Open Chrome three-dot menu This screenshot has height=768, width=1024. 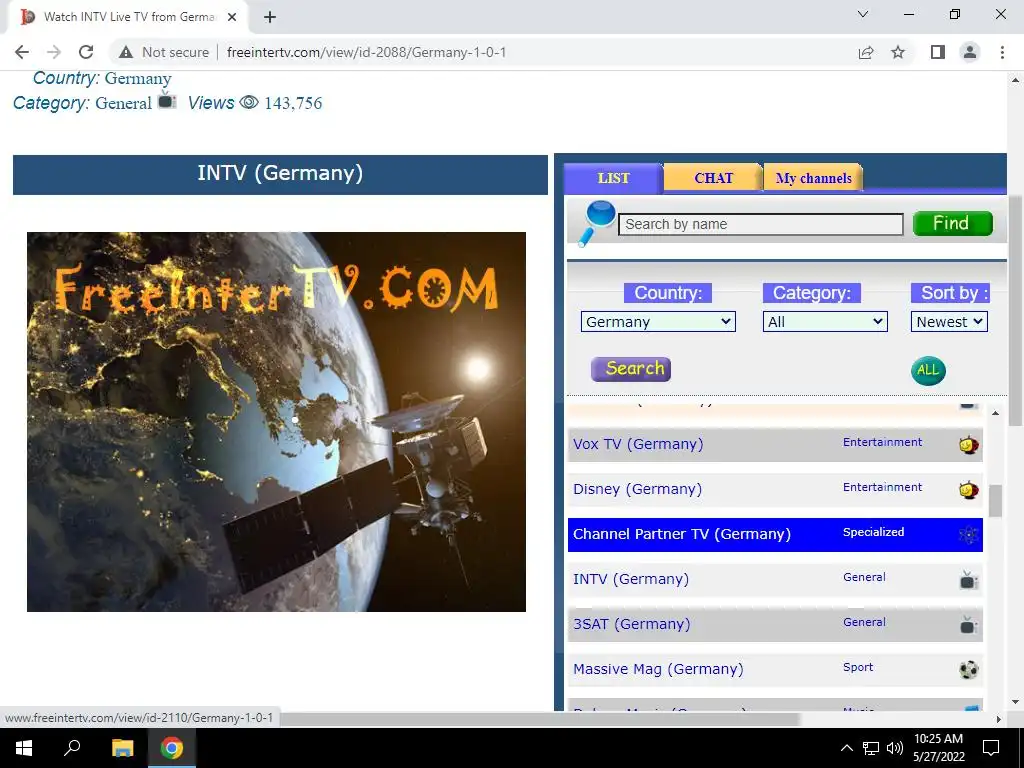tap(1002, 52)
